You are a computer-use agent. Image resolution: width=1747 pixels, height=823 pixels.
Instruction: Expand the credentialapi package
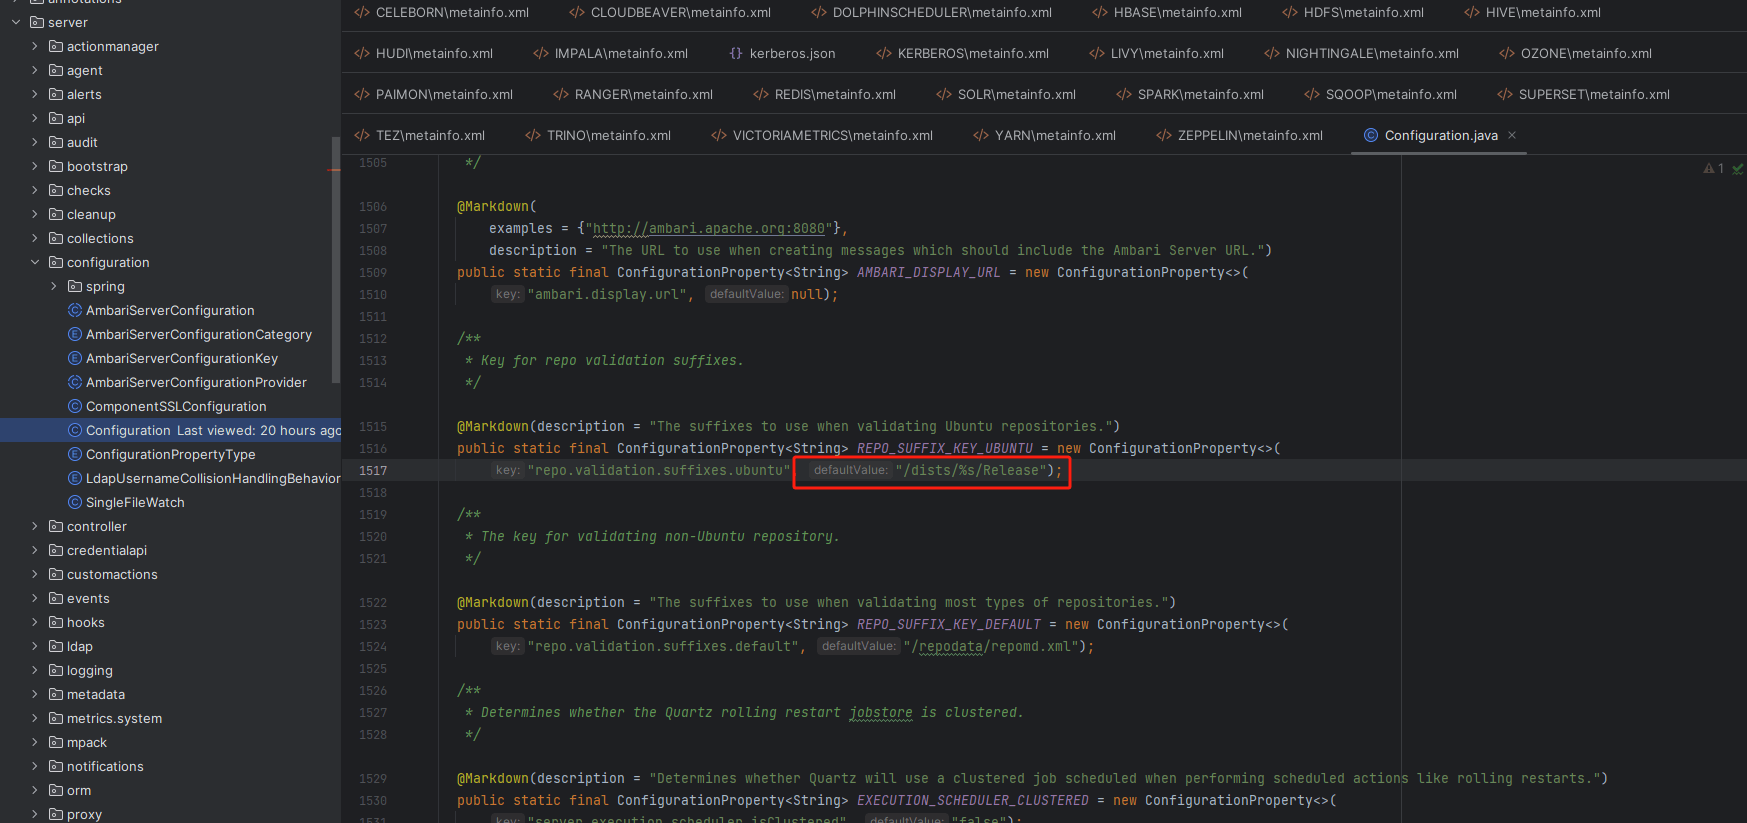(35, 550)
